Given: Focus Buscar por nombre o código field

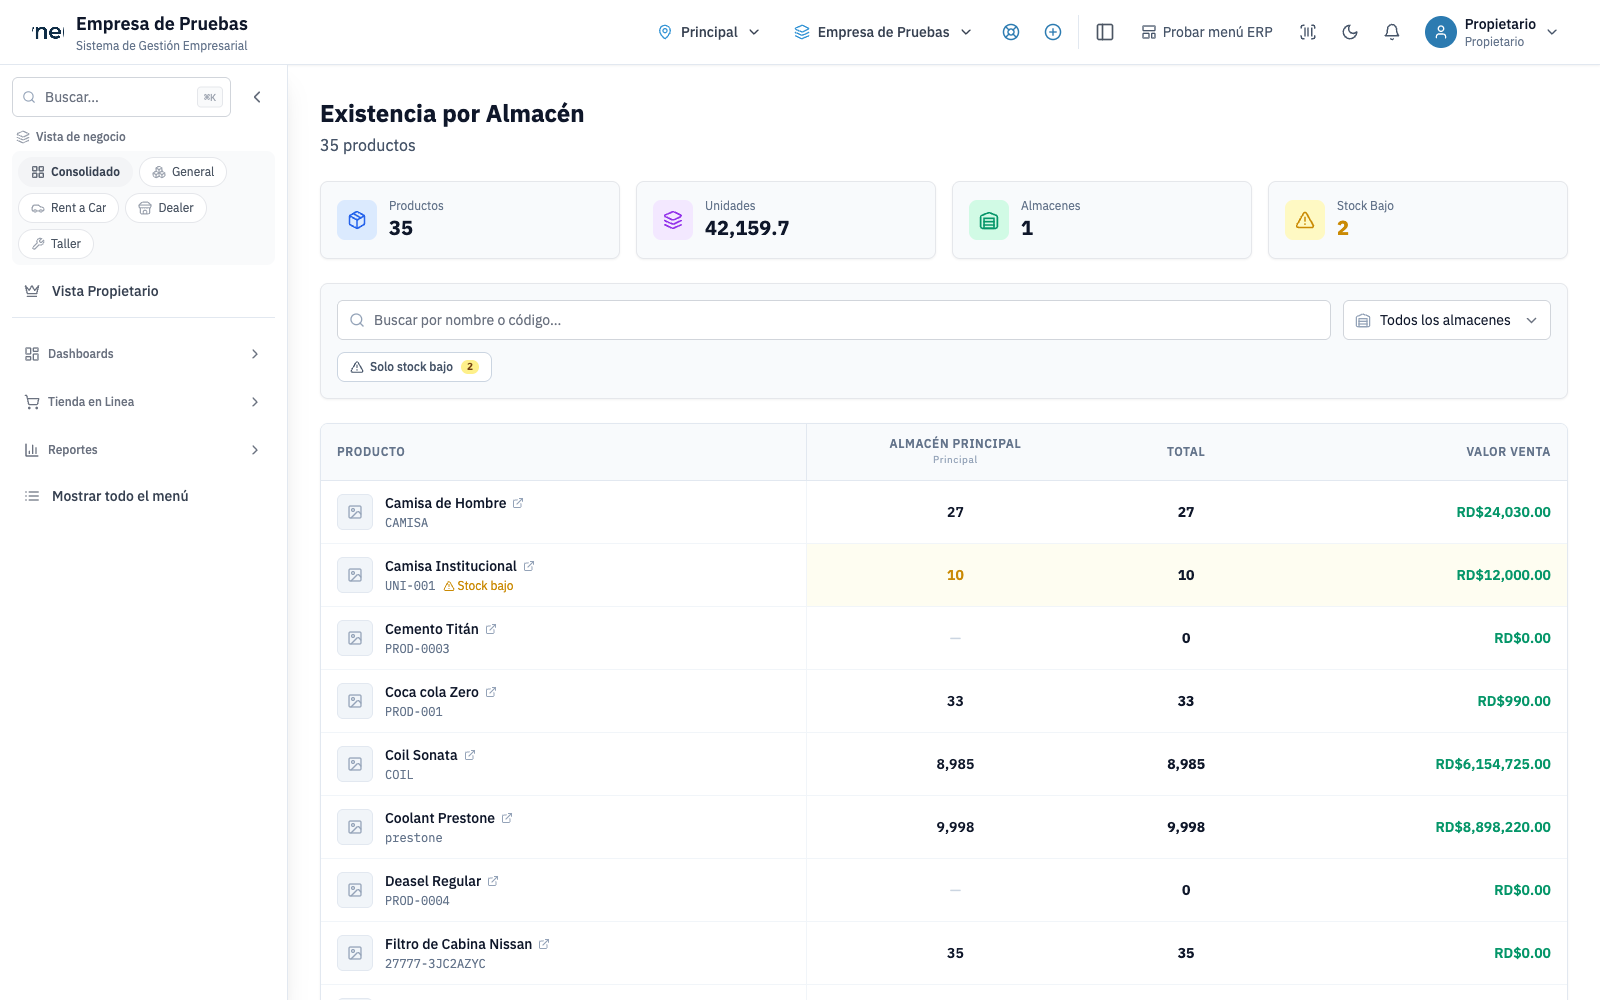Looking at the screenshot, I should (834, 320).
